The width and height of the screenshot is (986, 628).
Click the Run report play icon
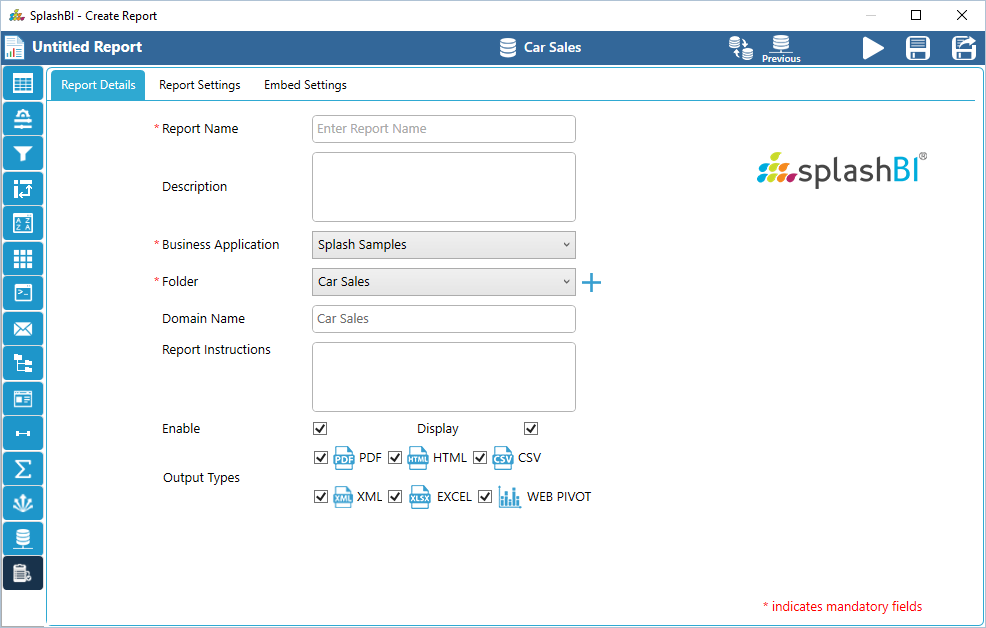coord(873,48)
